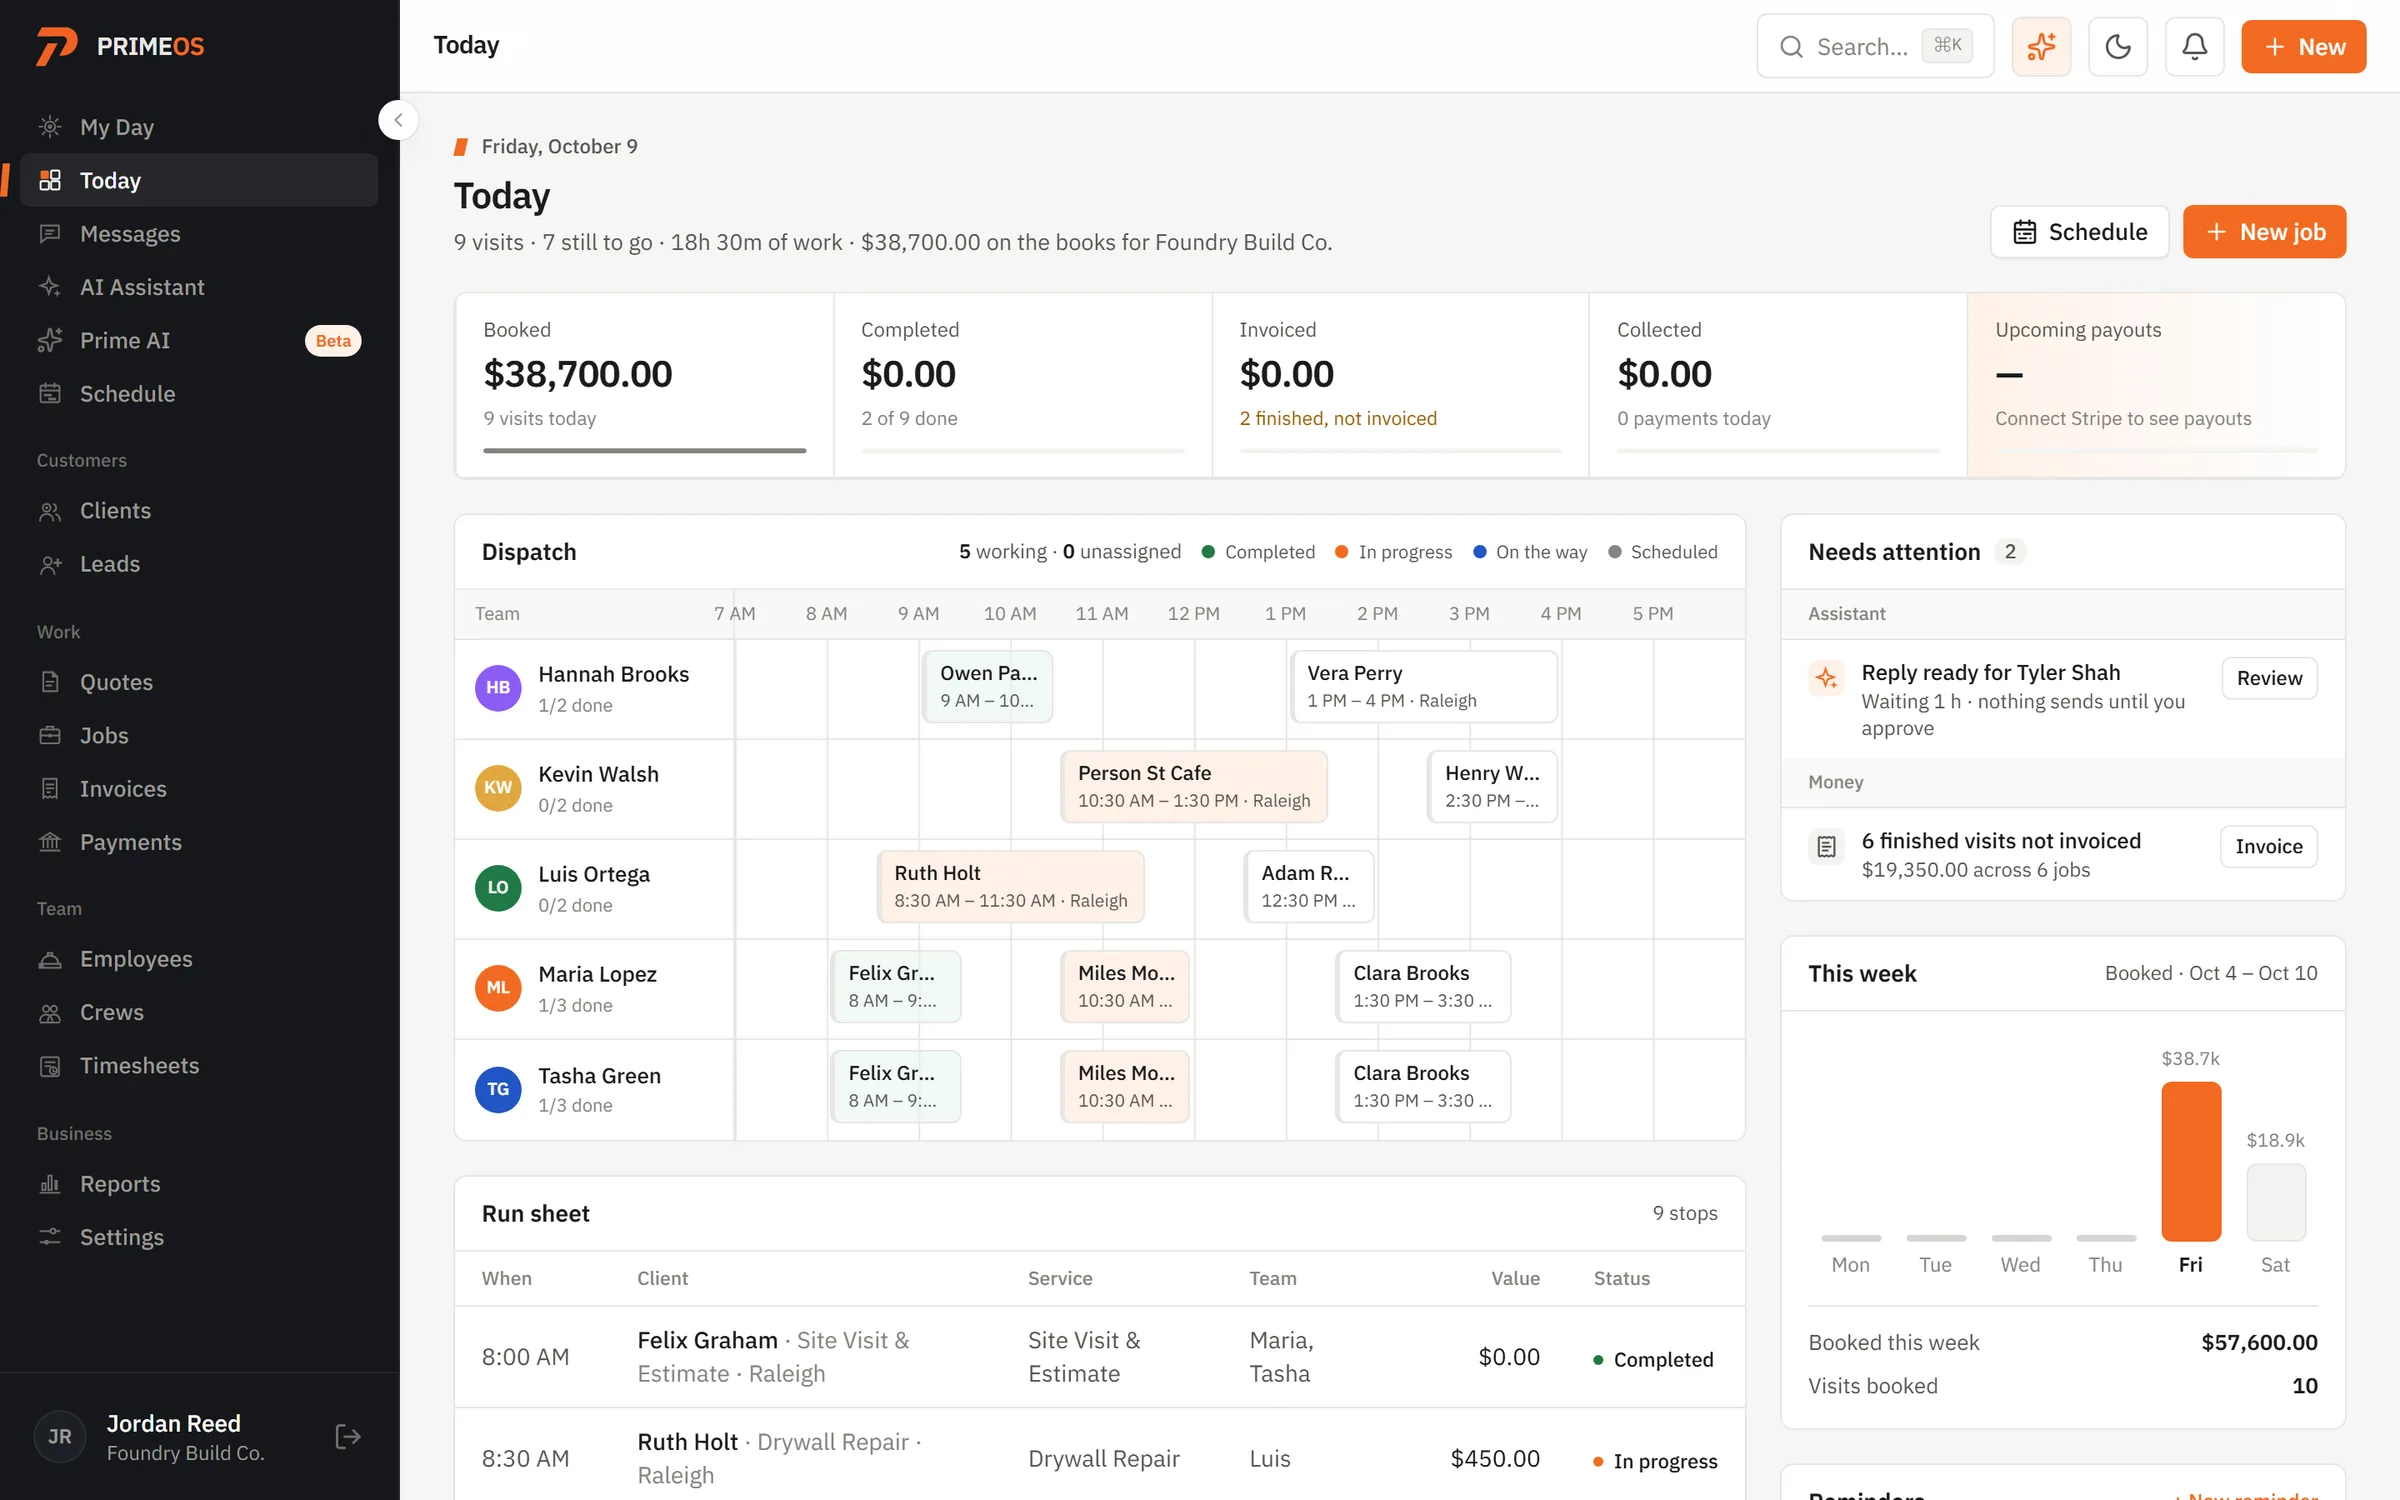Click the Jobs briefcase icon
The width and height of the screenshot is (2400, 1500).
tap(50, 736)
